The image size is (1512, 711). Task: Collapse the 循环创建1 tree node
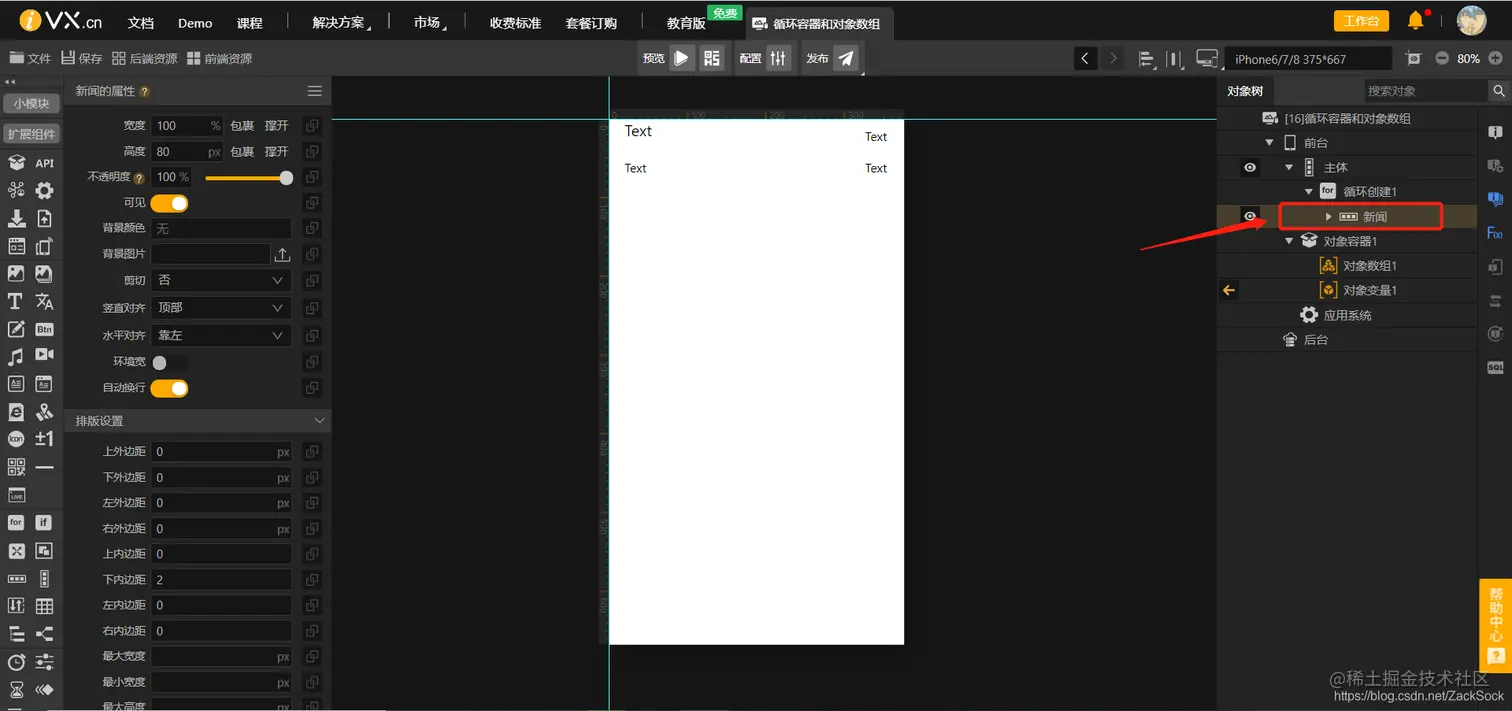pos(1309,192)
